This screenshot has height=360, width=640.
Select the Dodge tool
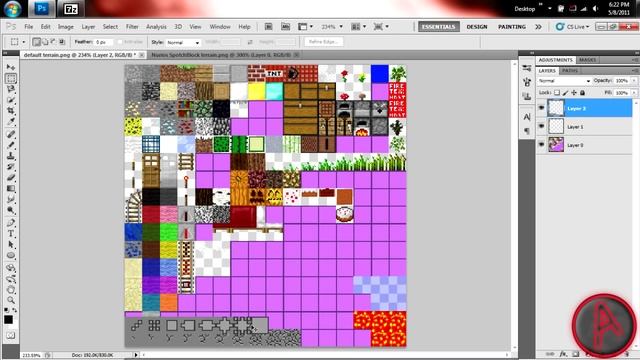point(11,211)
